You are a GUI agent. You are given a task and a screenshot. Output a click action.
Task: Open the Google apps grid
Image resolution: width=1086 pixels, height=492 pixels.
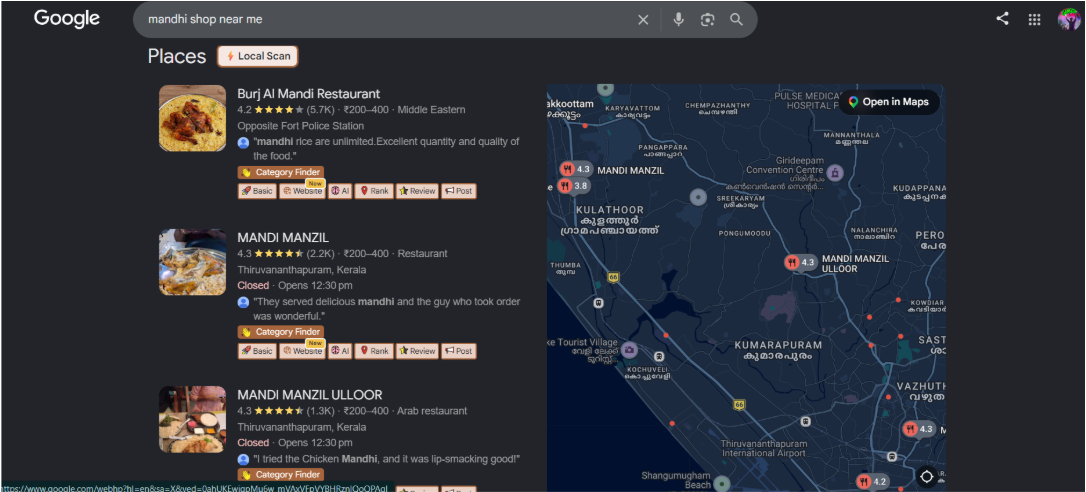(x=1034, y=19)
